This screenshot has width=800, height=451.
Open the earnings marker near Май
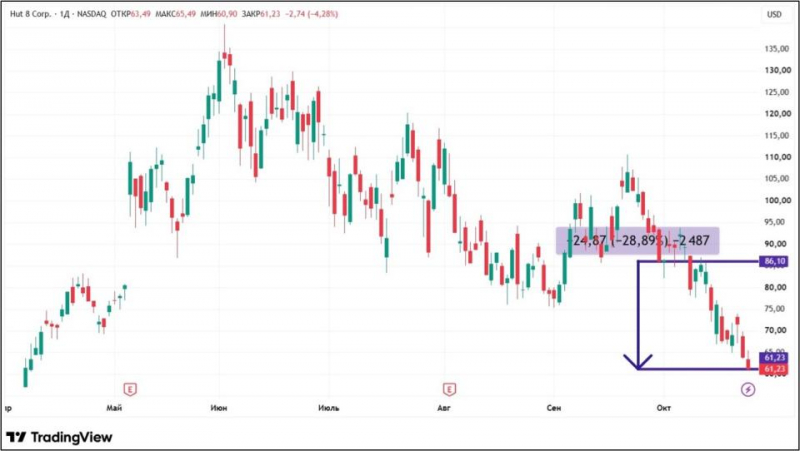pyautogui.click(x=130, y=390)
